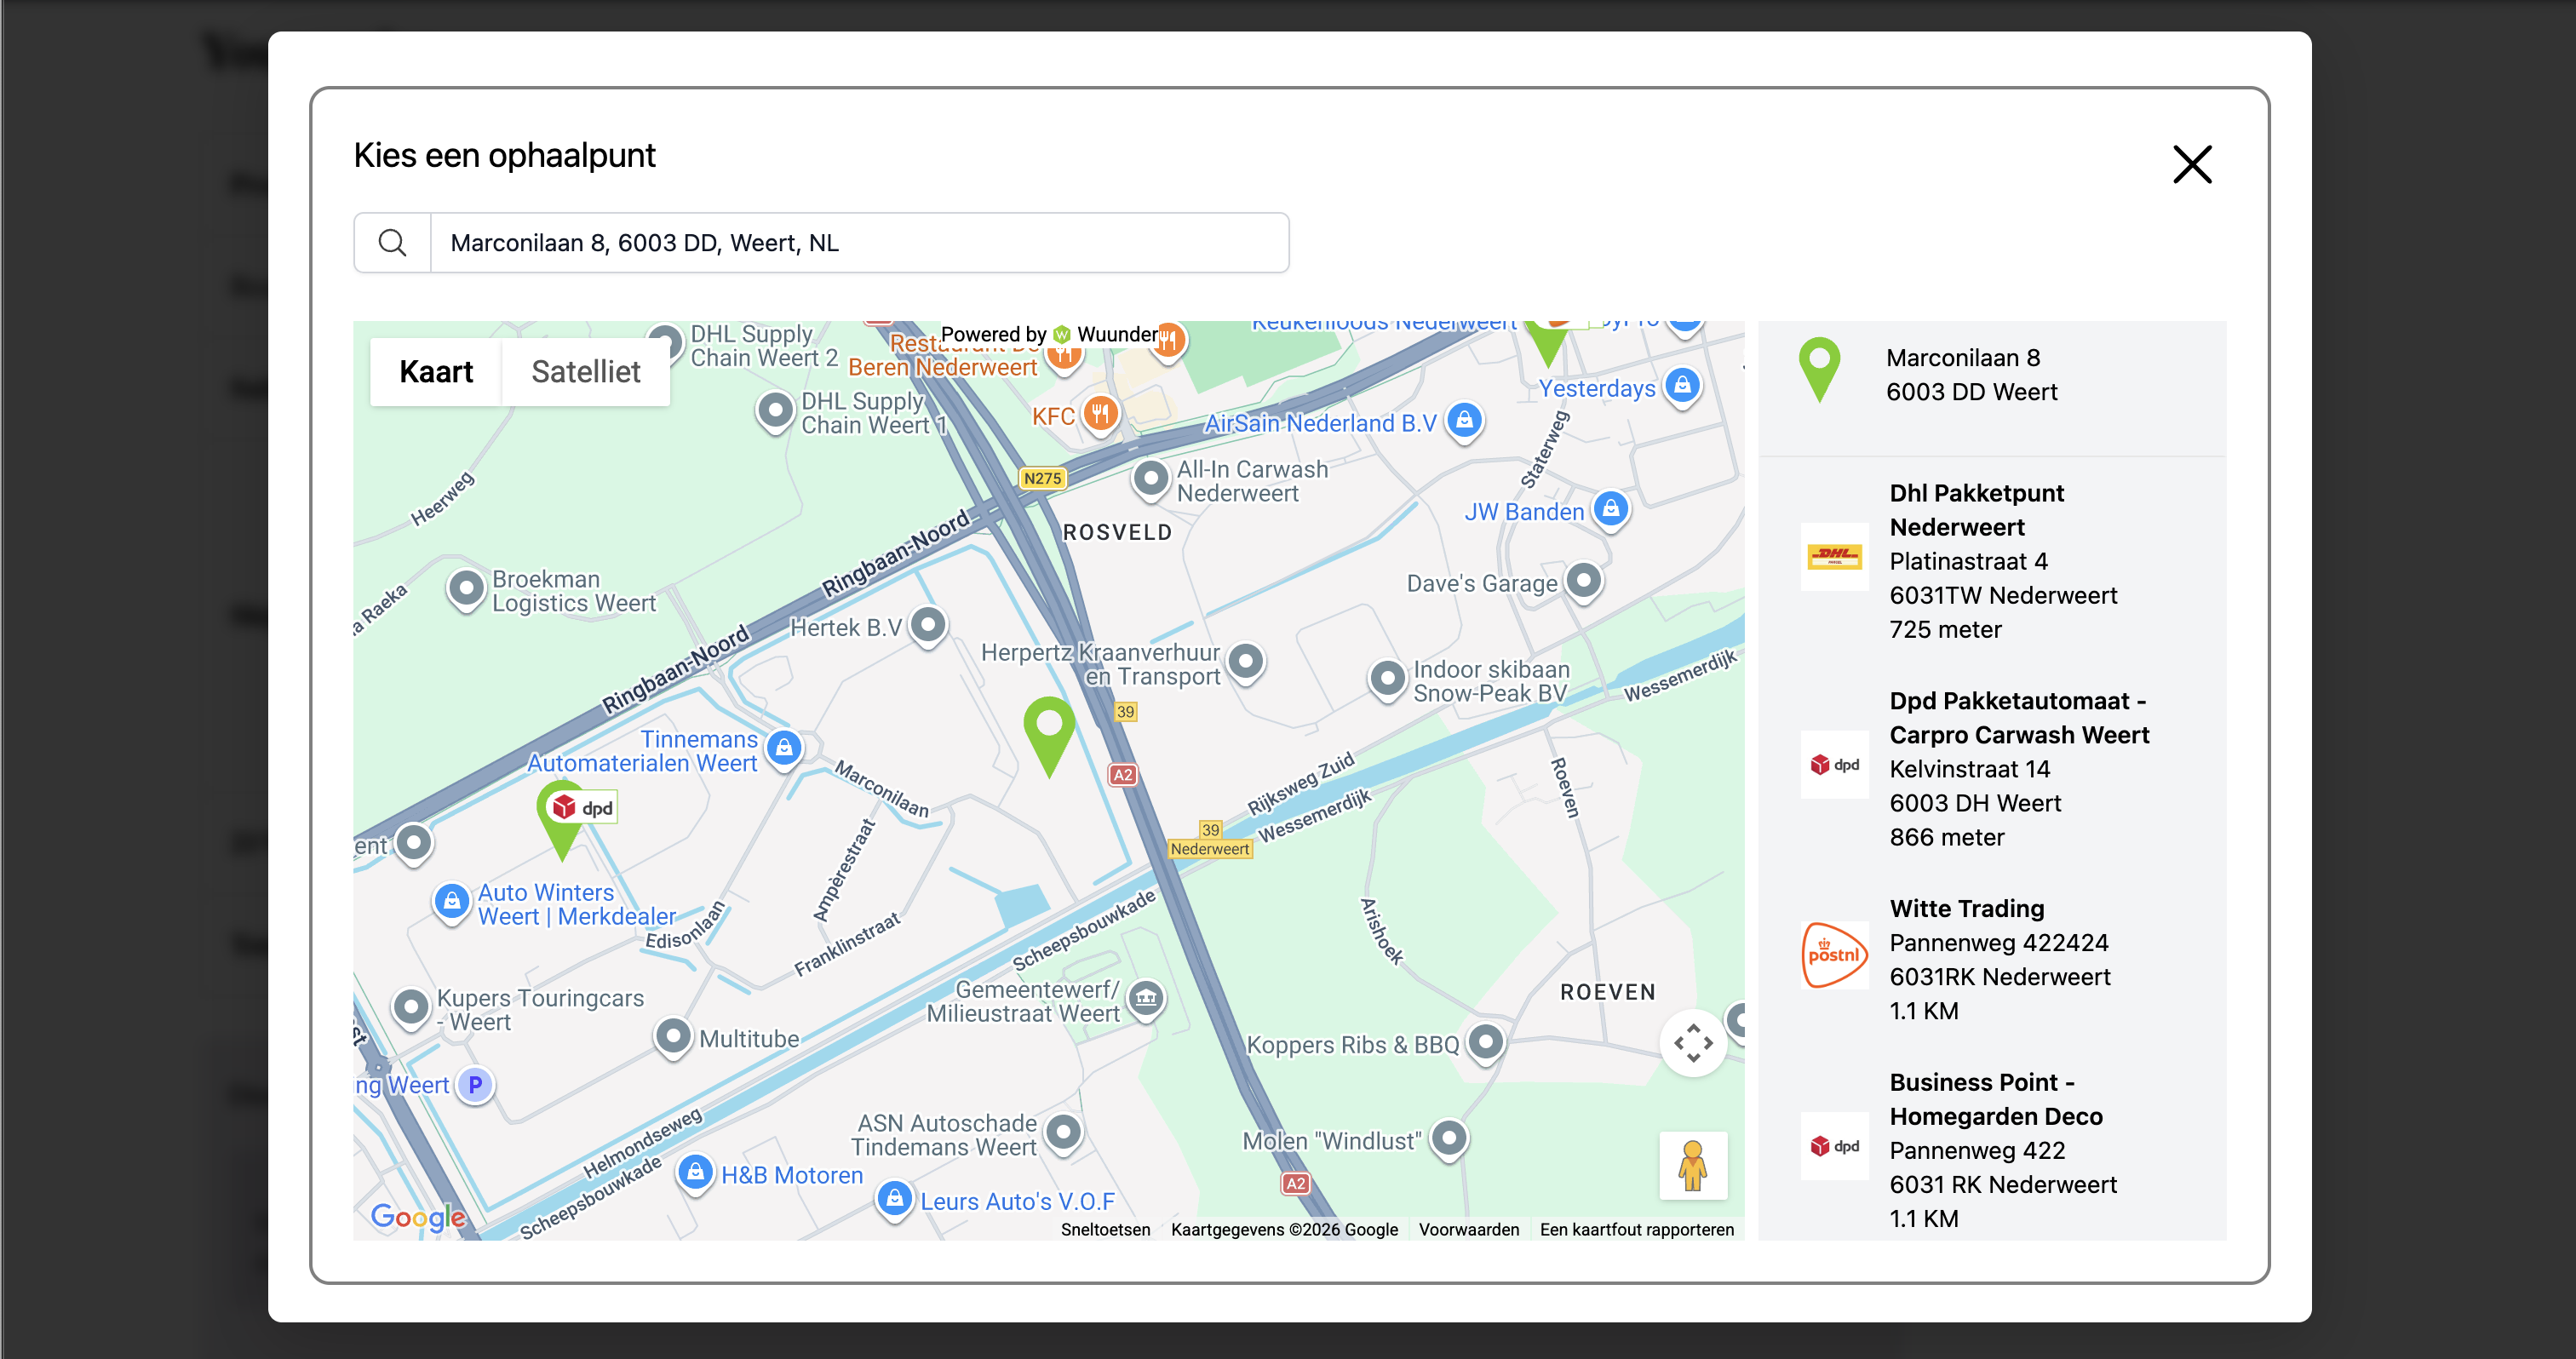Viewport: 2576px width, 1359px height.
Task: Click the Street View pegman icon
Action: click(1692, 1165)
